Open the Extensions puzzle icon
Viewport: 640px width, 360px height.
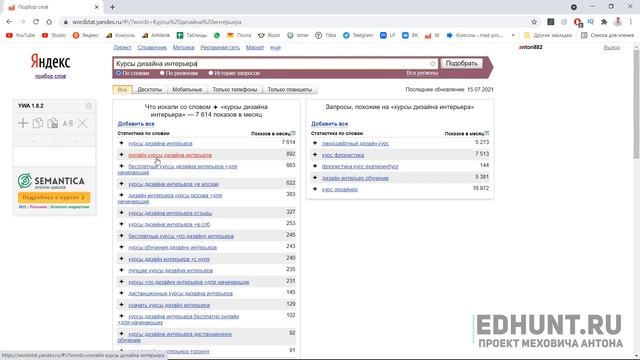[x=604, y=22]
